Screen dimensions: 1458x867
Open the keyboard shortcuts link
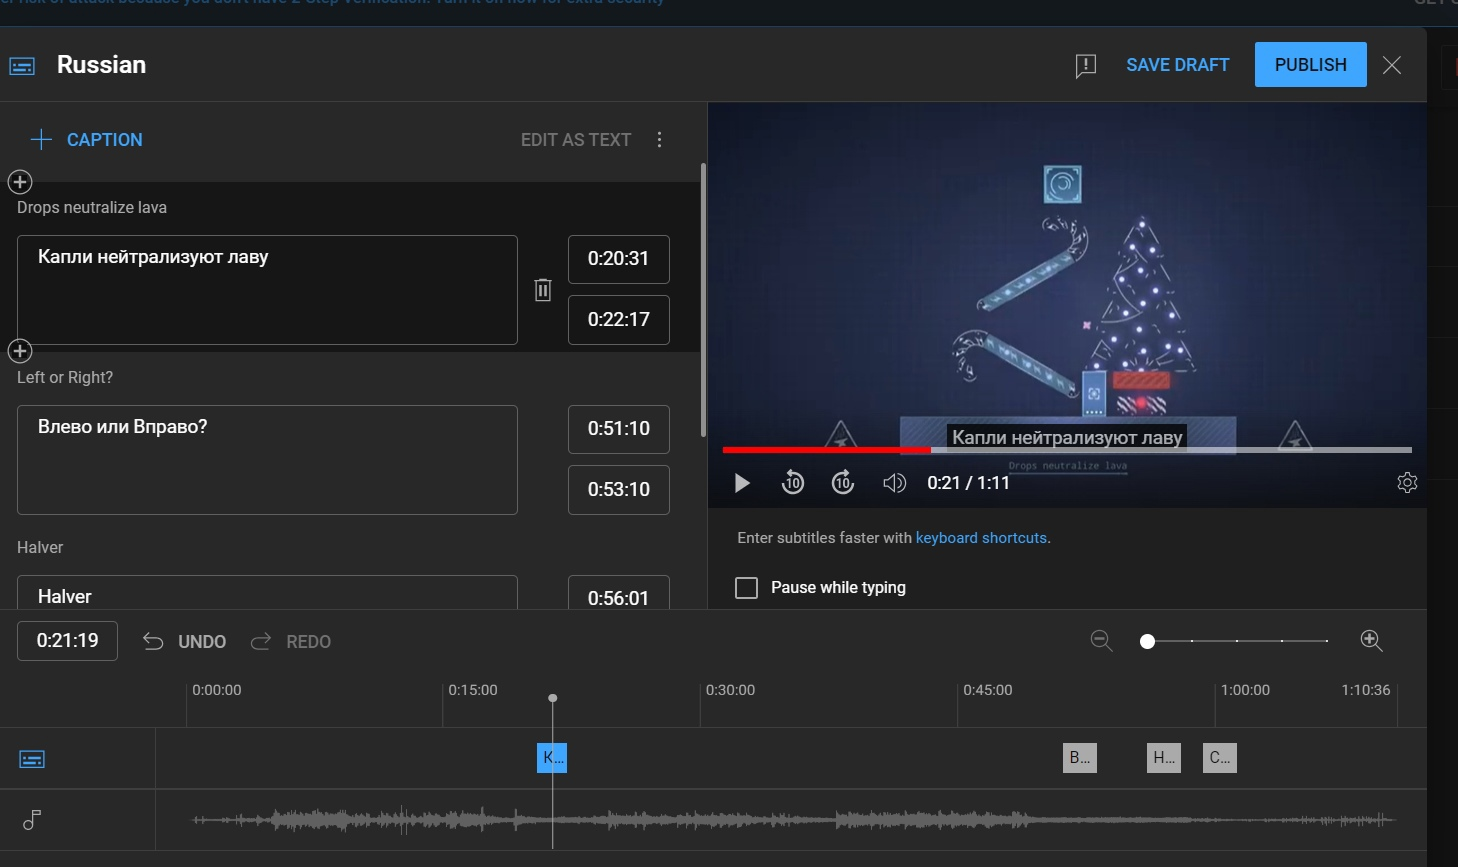click(x=981, y=538)
